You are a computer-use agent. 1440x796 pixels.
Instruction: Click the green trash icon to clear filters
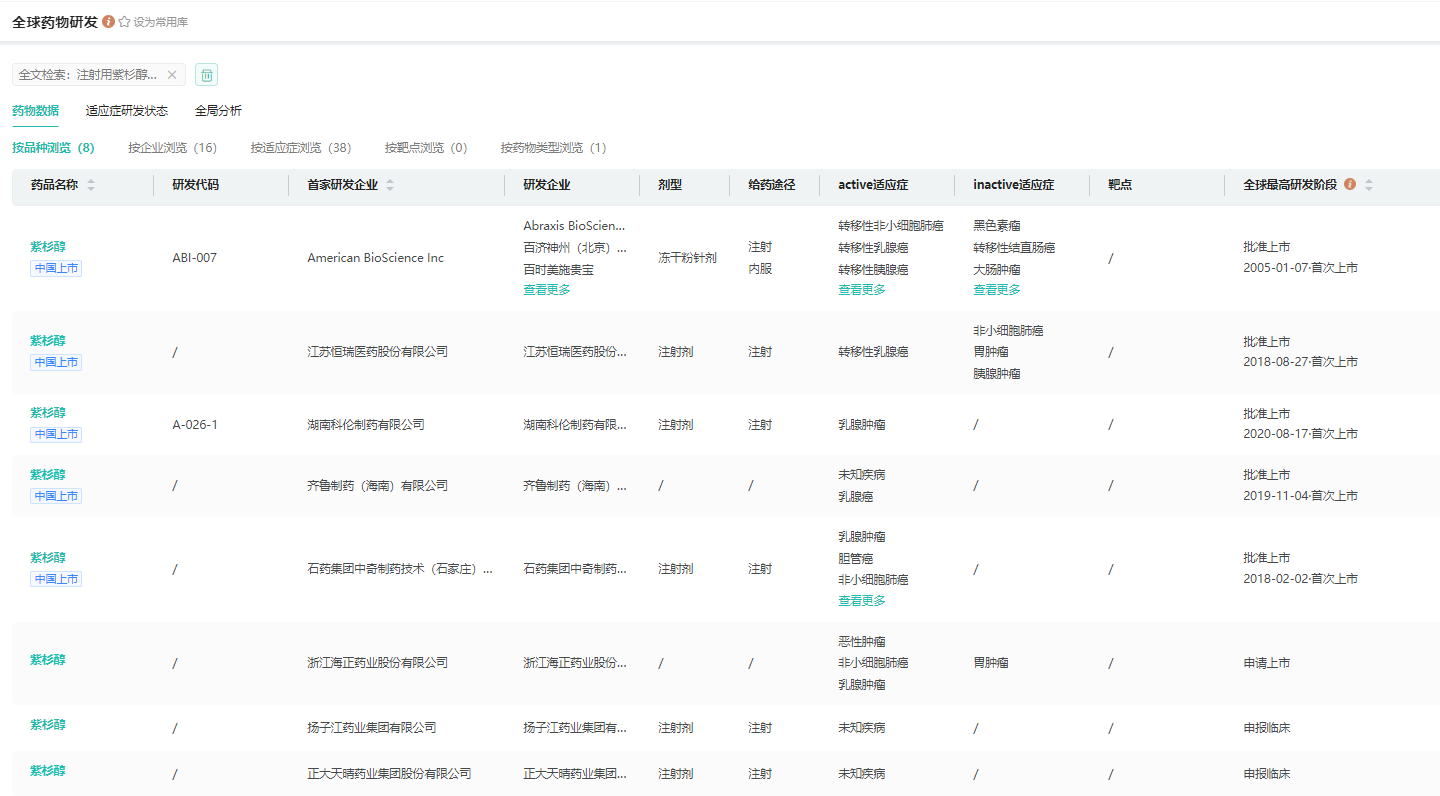206,75
